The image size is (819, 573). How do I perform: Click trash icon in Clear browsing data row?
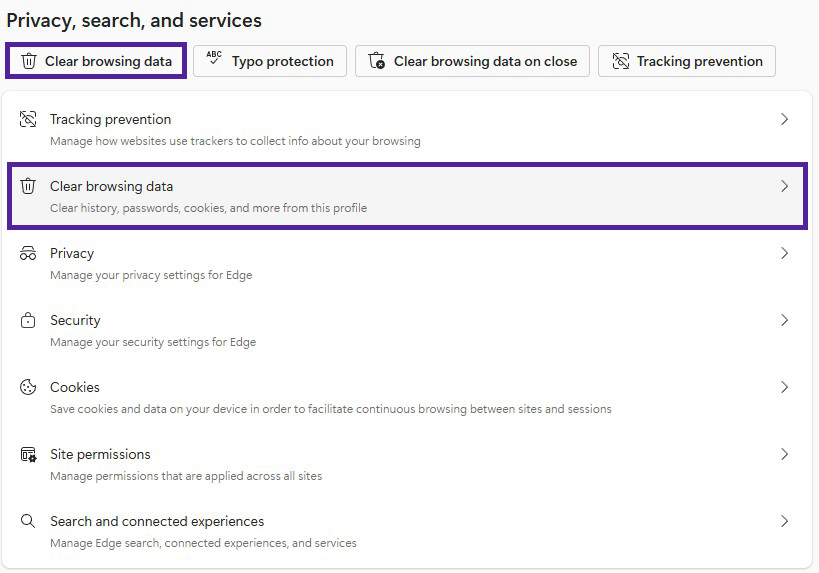coord(28,187)
